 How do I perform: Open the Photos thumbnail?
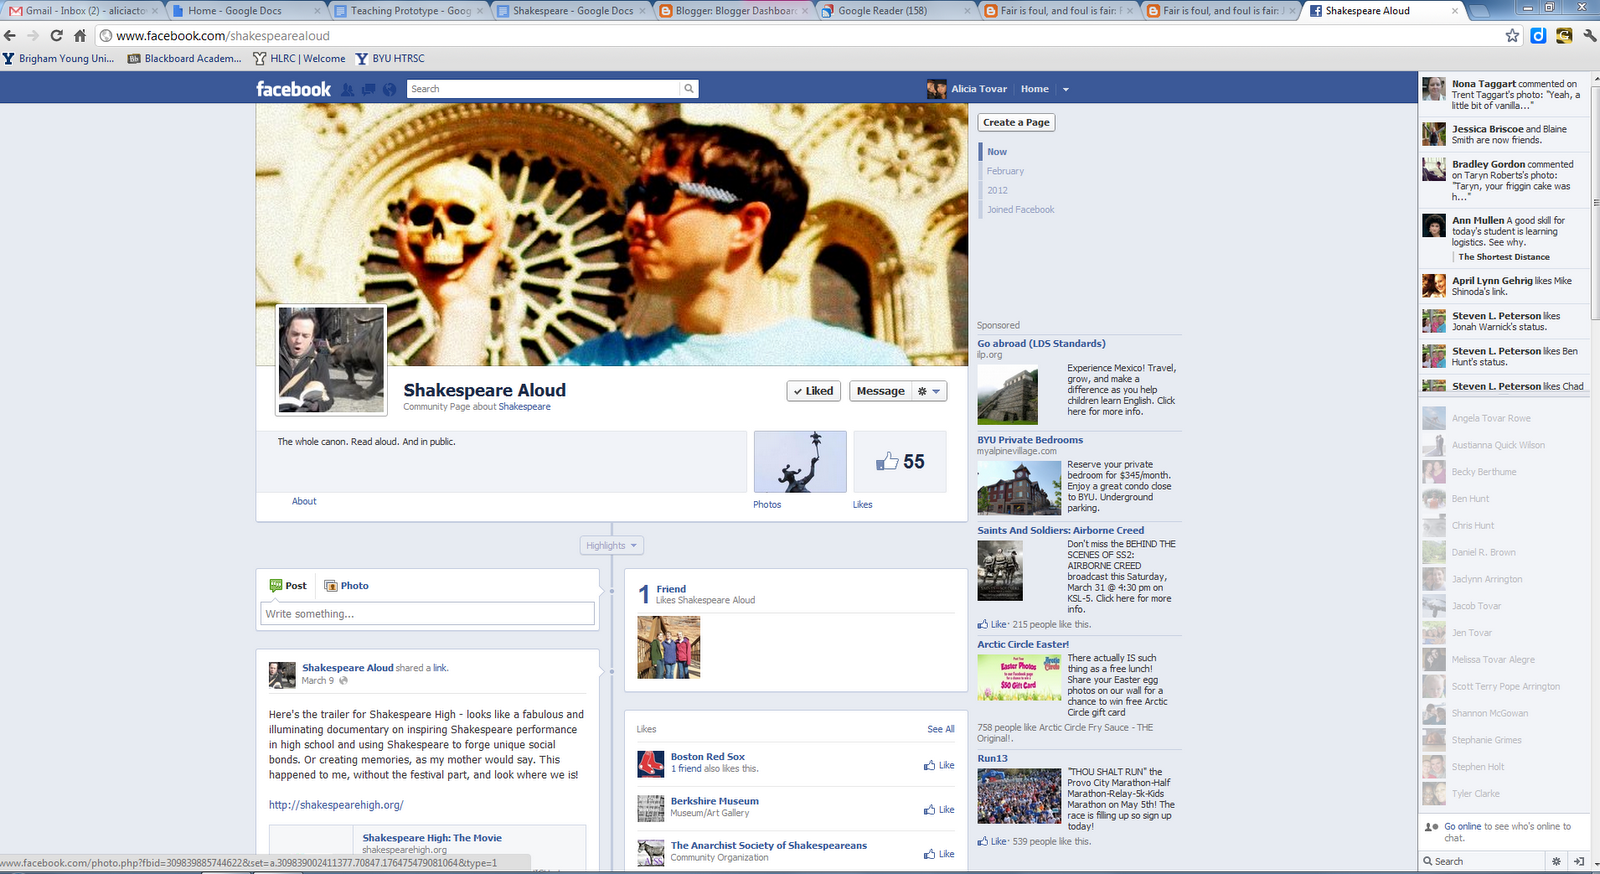[x=800, y=462]
